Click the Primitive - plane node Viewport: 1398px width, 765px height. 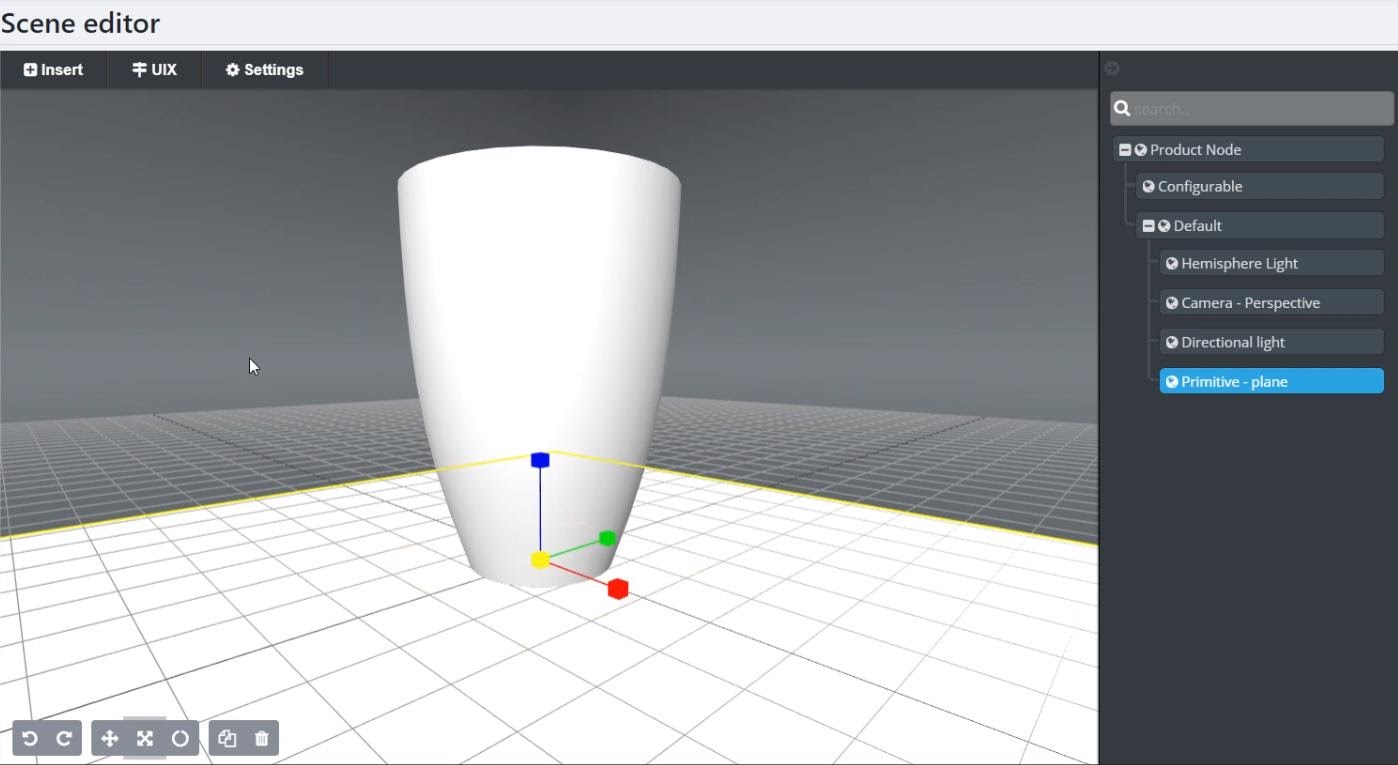[x=1234, y=382]
